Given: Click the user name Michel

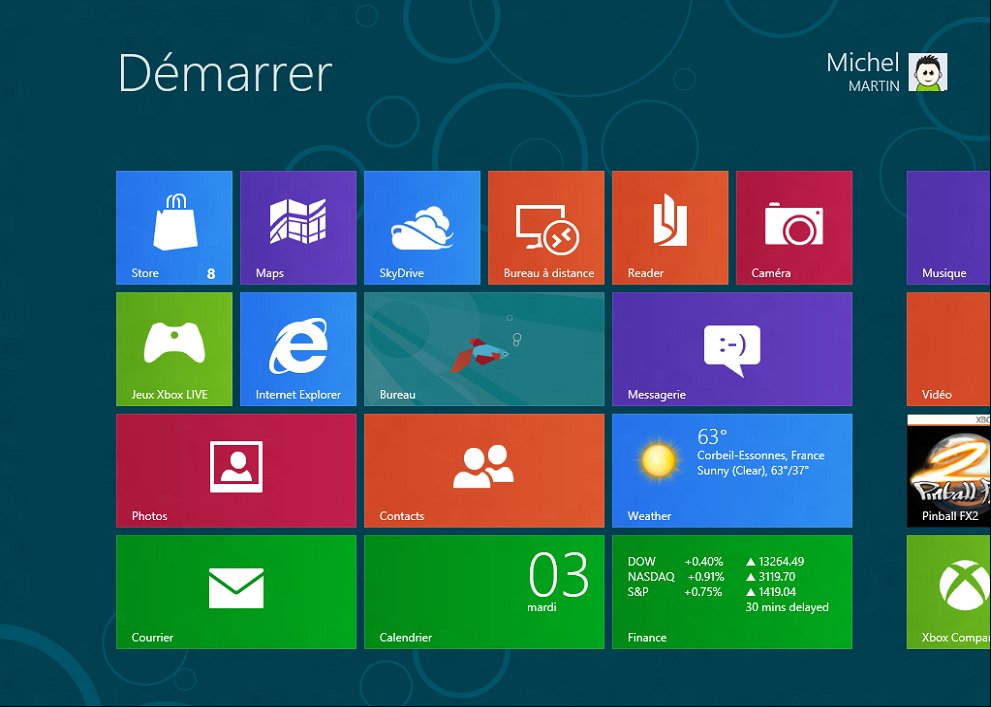Looking at the screenshot, I should click(863, 63).
